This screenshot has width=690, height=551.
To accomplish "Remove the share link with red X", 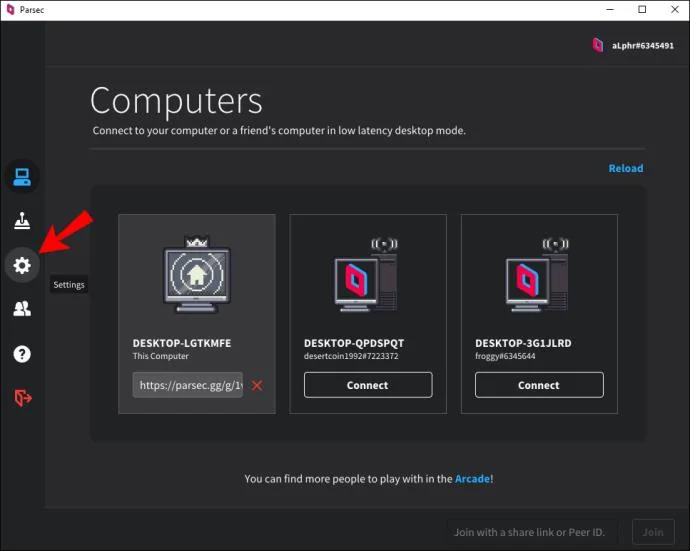I will [x=257, y=386].
